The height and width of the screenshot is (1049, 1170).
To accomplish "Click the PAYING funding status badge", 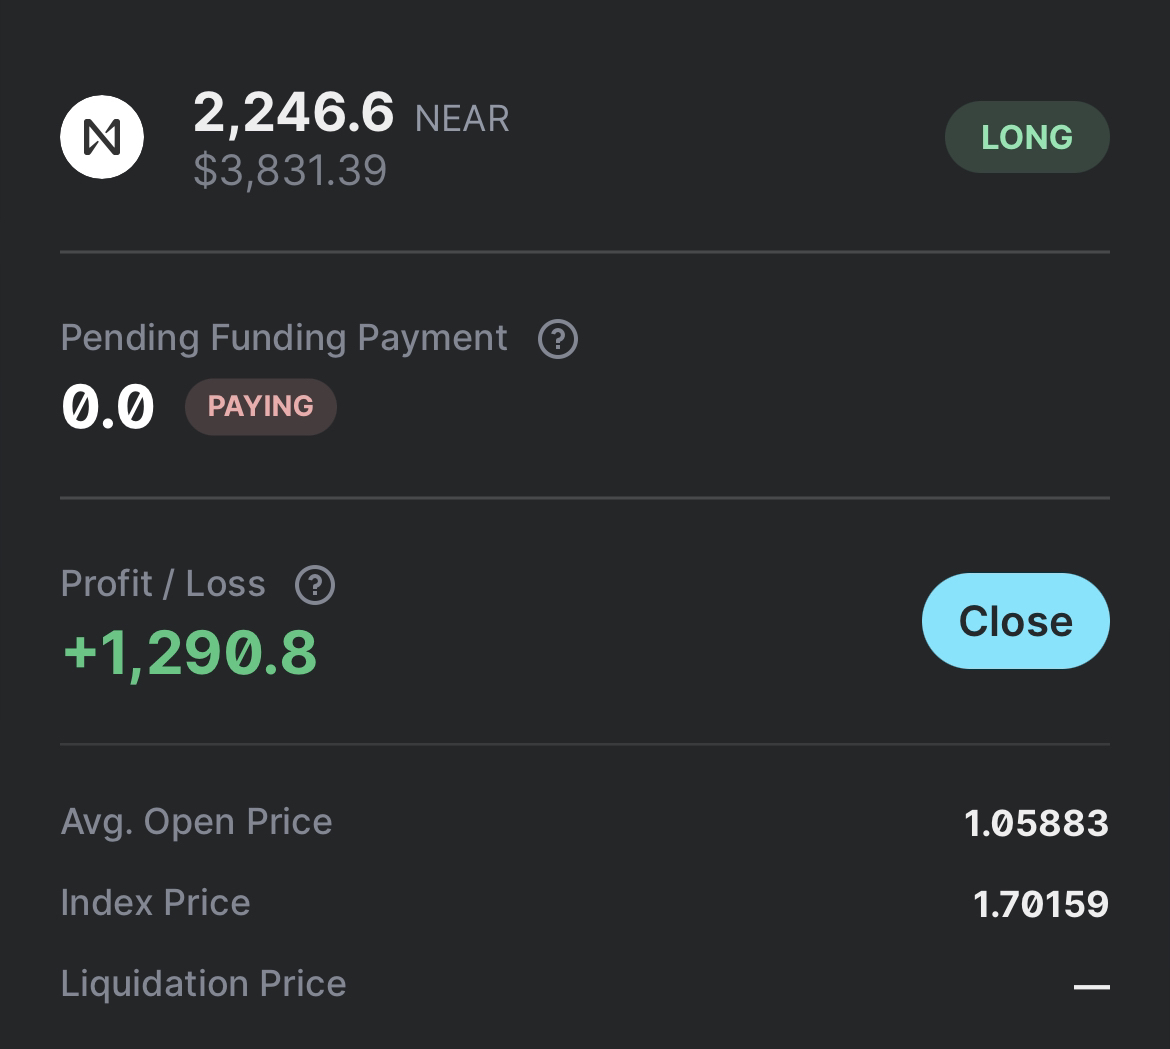I will click(261, 407).
